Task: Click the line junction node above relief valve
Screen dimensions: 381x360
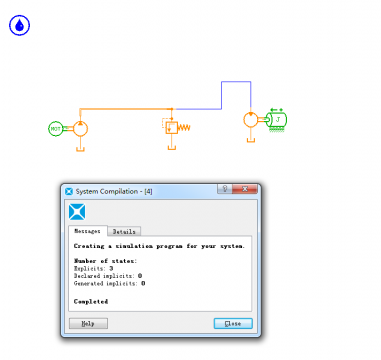Action: pyautogui.click(x=172, y=109)
